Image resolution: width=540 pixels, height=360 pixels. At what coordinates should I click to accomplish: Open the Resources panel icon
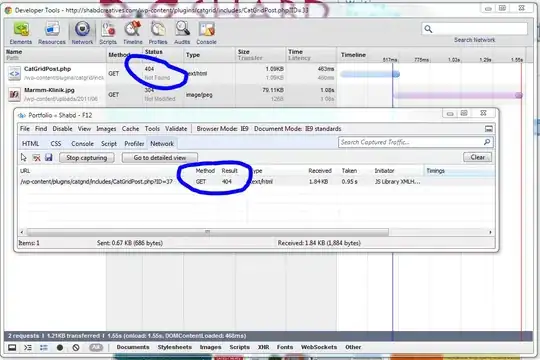(52, 33)
